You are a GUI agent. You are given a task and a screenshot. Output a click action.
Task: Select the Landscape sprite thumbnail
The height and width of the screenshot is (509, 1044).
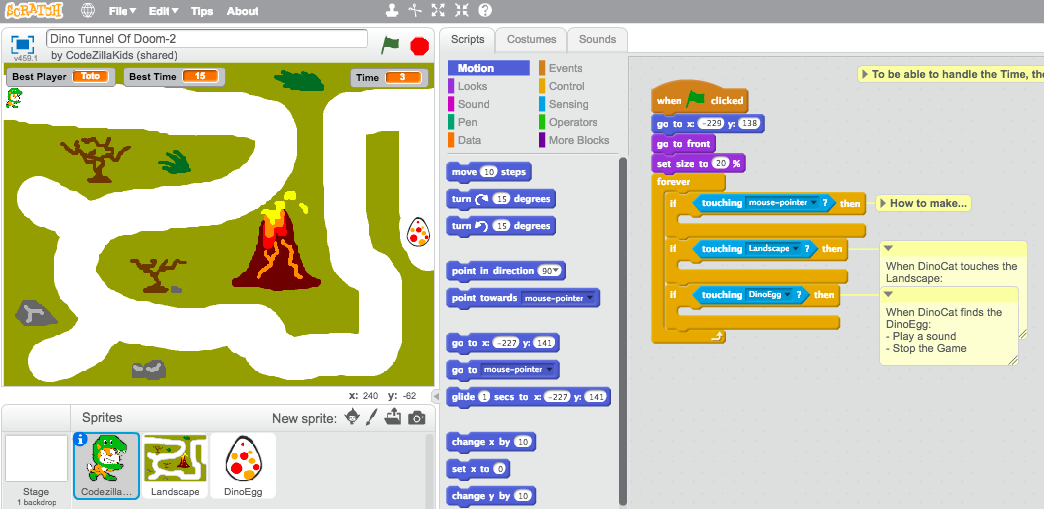[x=175, y=466]
